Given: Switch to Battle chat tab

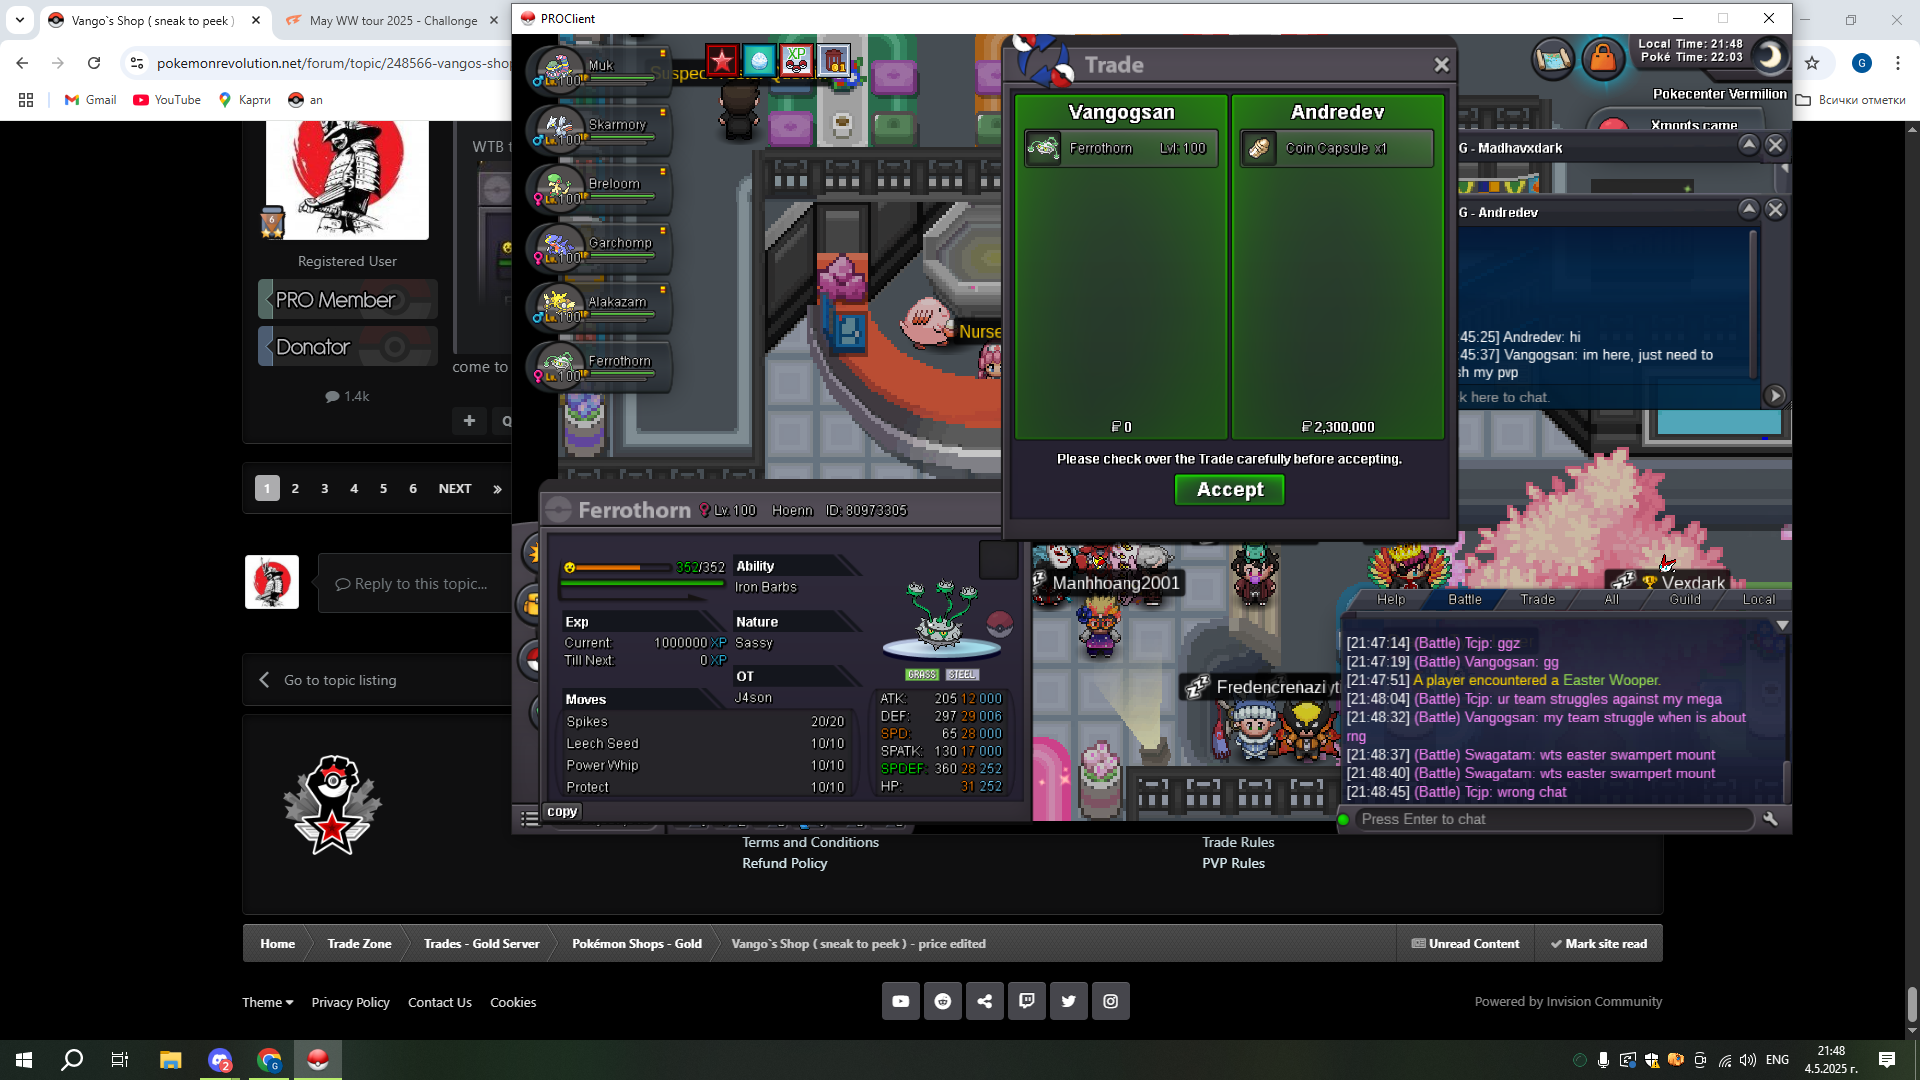Looking at the screenshot, I should (x=1465, y=600).
